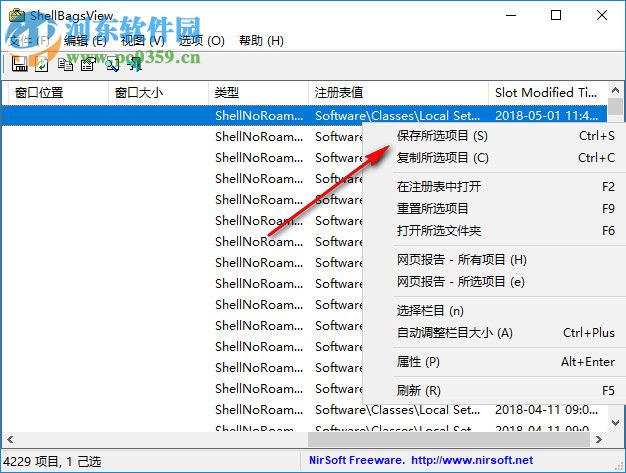This screenshot has height=473, width=626.
Task: Open the 视图 (V) menu
Action: click(143, 40)
